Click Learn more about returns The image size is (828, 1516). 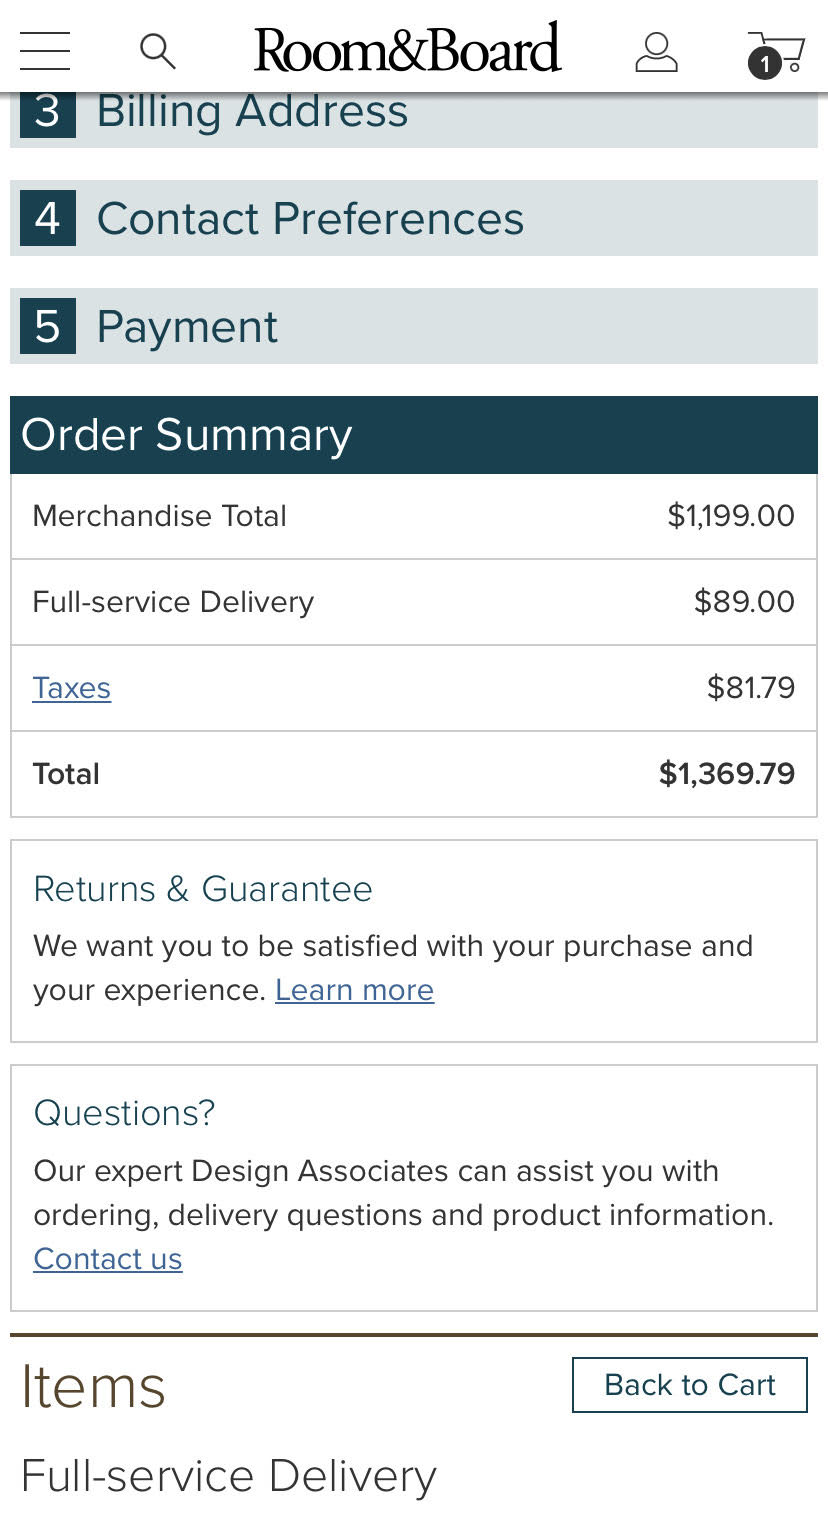(x=354, y=990)
